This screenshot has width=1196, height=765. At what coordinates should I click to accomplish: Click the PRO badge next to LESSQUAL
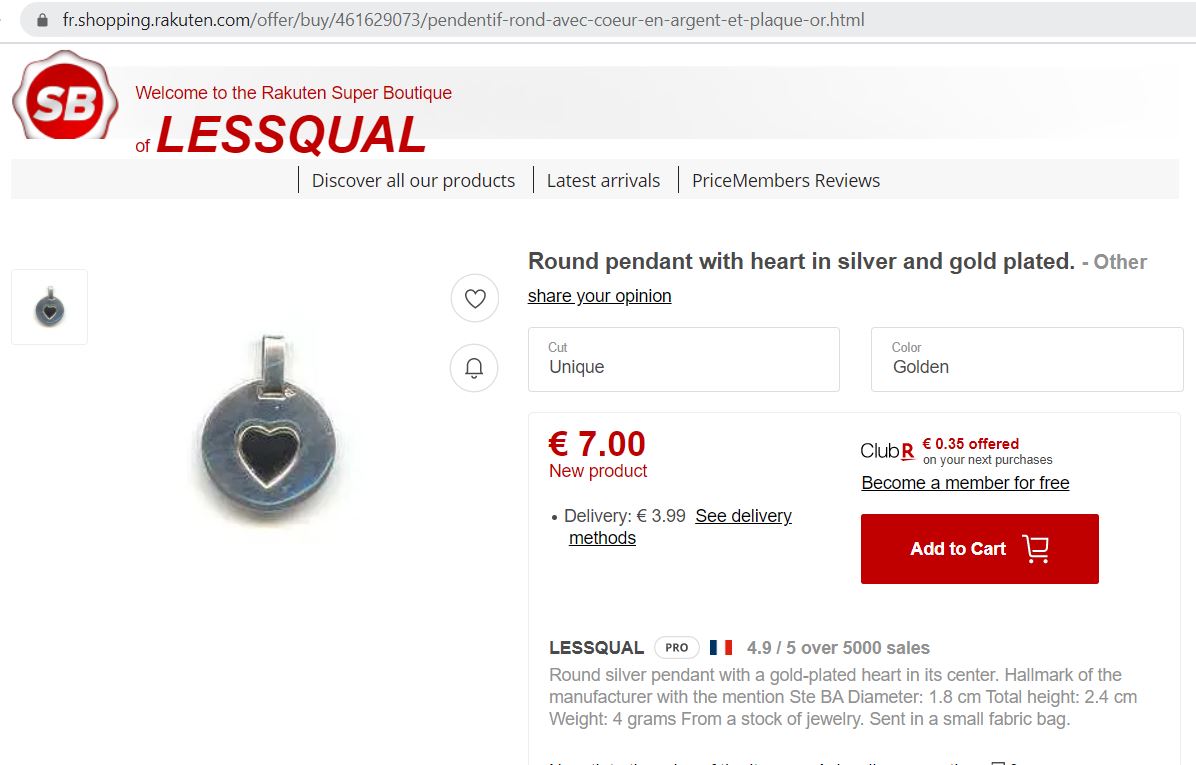coord(677,647)
